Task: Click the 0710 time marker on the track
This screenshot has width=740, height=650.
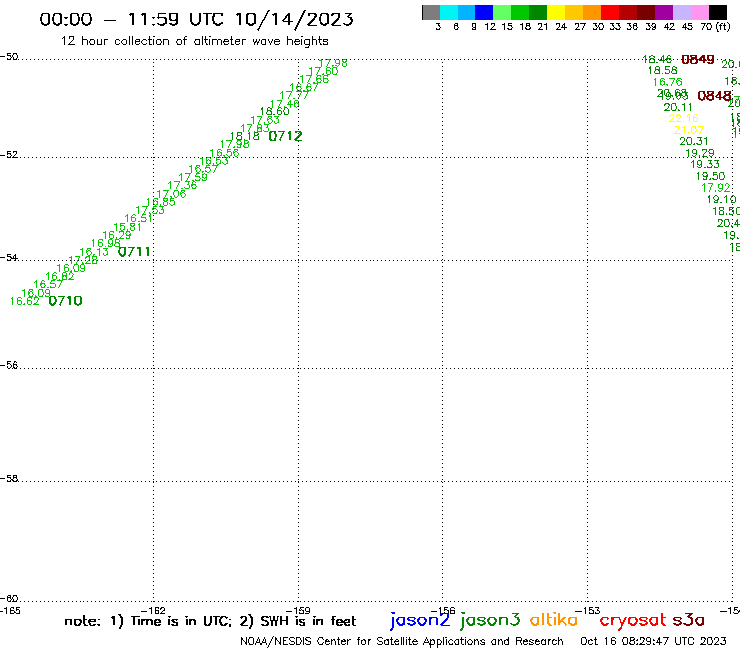Action: click(66, 301)
